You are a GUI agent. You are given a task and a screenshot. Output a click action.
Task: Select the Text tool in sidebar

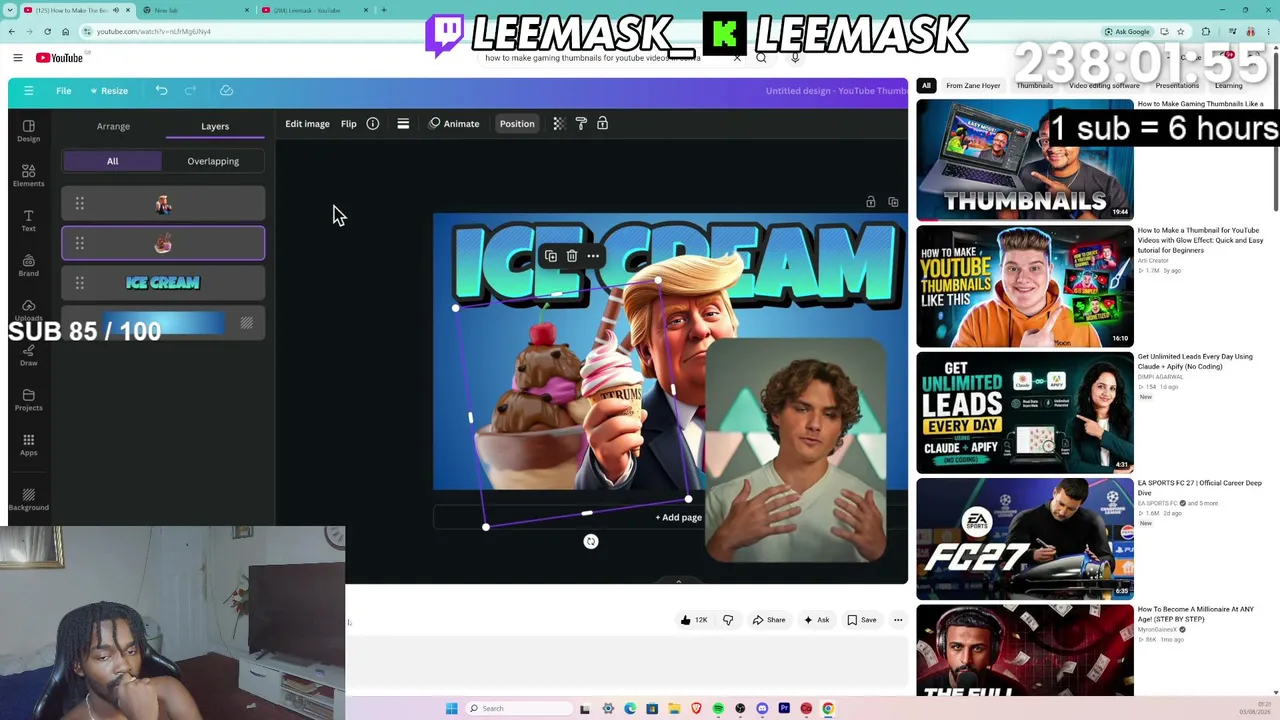pyautogui.click(x=28, y=221)
